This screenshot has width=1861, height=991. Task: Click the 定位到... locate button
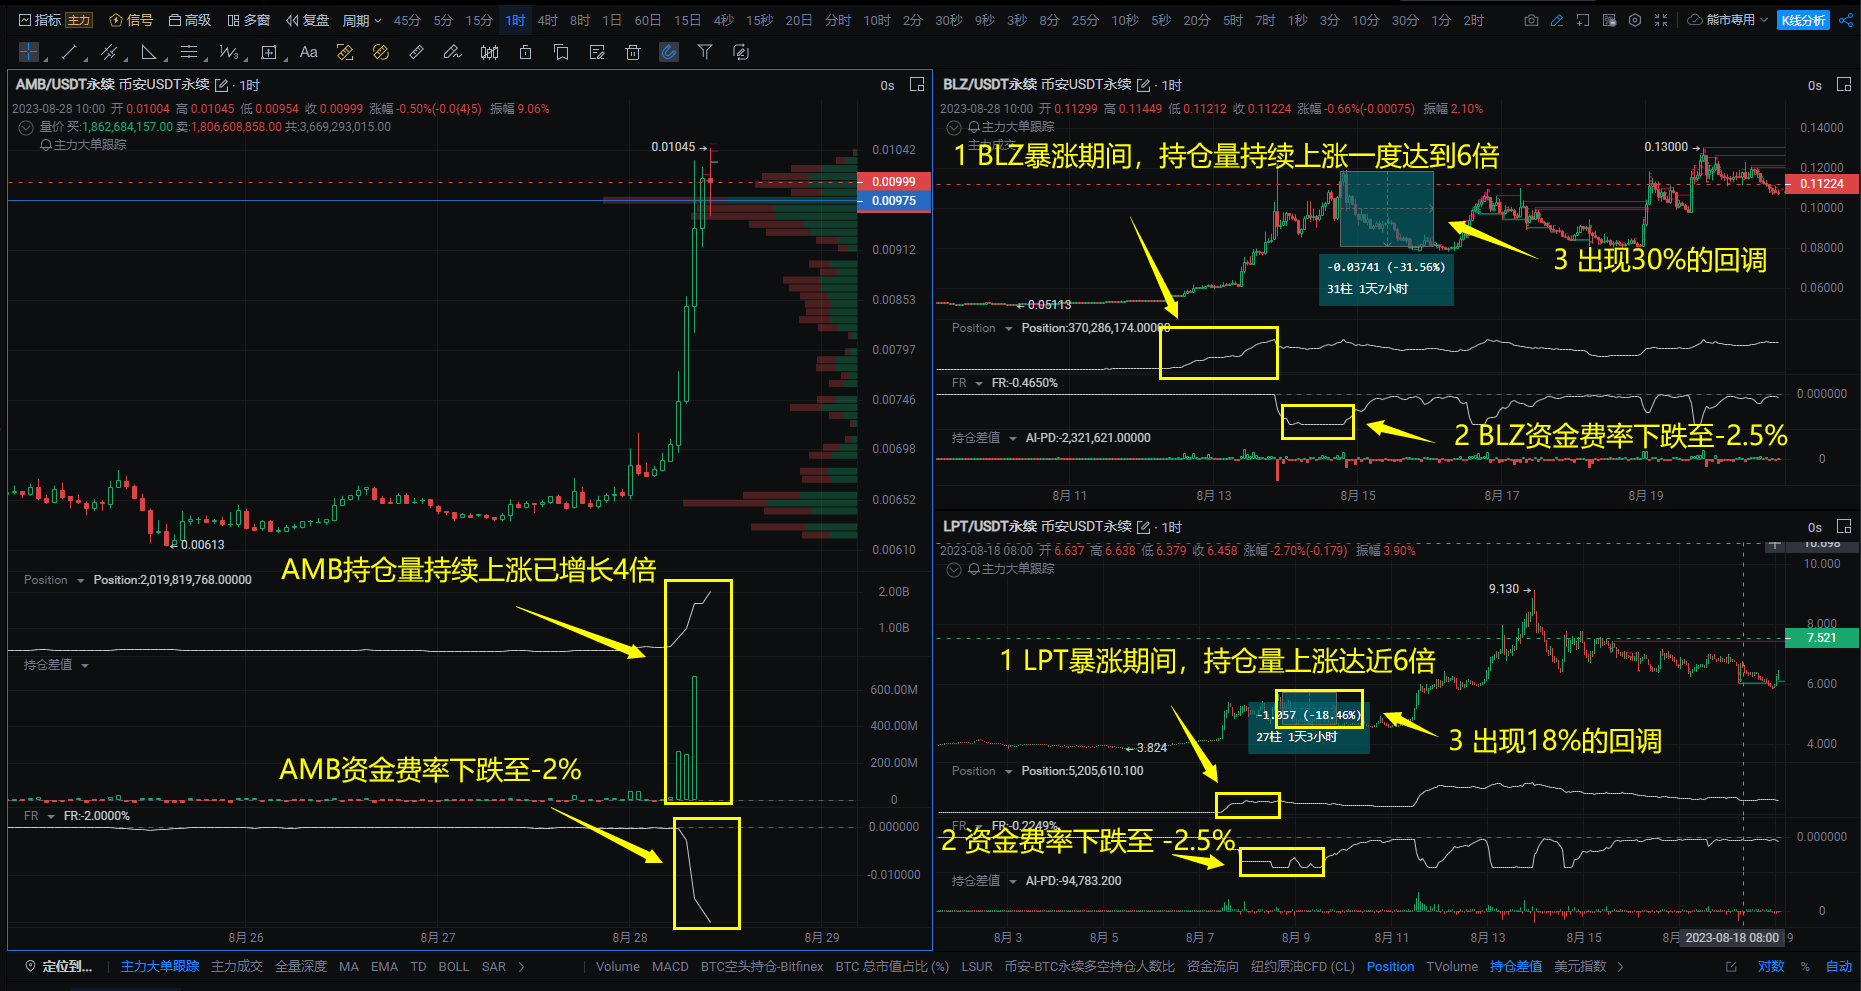click(59, 966)
